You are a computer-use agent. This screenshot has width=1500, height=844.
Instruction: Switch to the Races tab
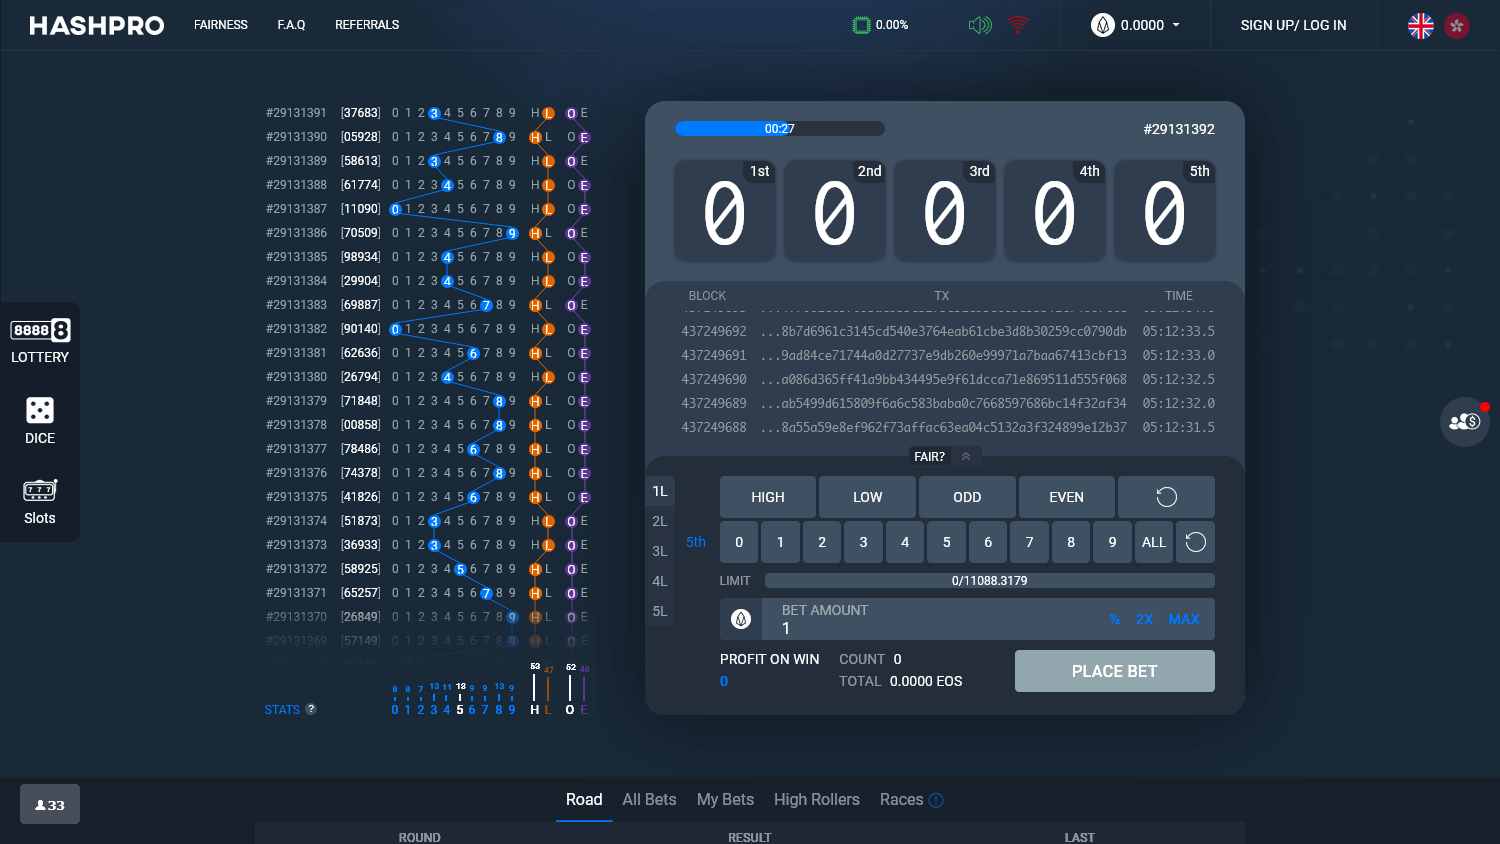(901, 800)
